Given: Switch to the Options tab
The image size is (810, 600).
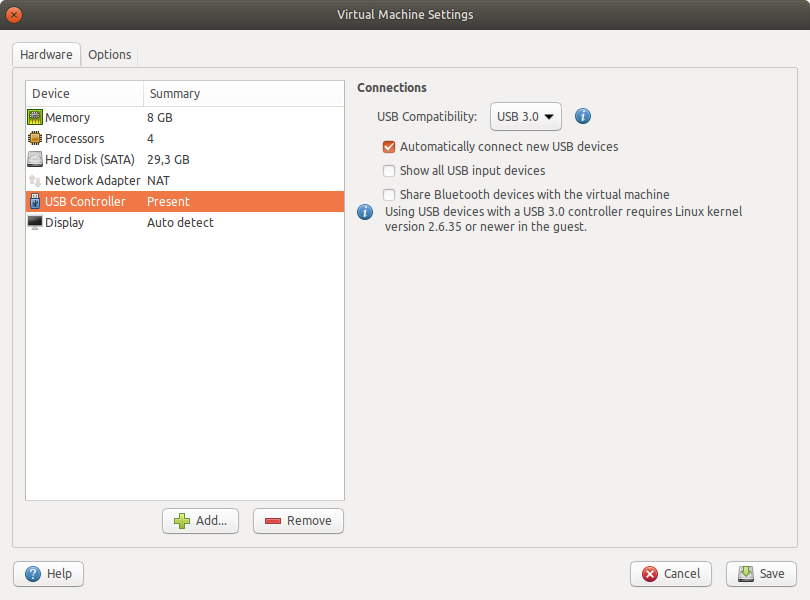Looking at the screenshot, I should click(109, 55).
